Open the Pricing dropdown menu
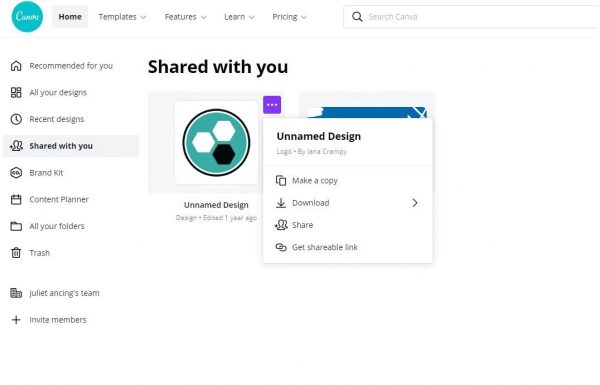The image size is (600, 385). click(289, 17)
